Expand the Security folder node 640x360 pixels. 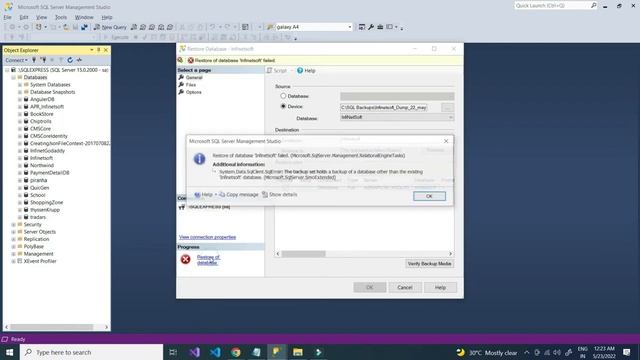(x=13, y=224)
